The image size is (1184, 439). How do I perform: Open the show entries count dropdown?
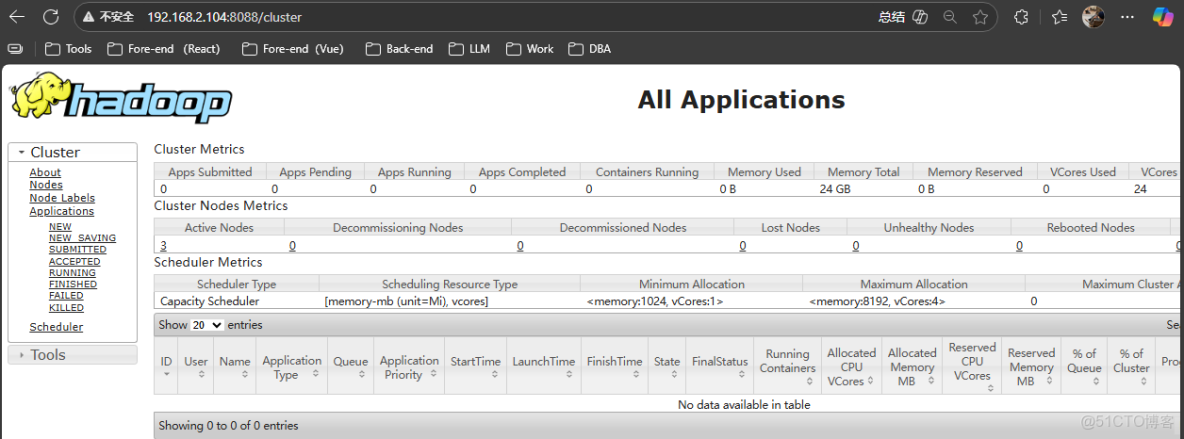(207, 325)
